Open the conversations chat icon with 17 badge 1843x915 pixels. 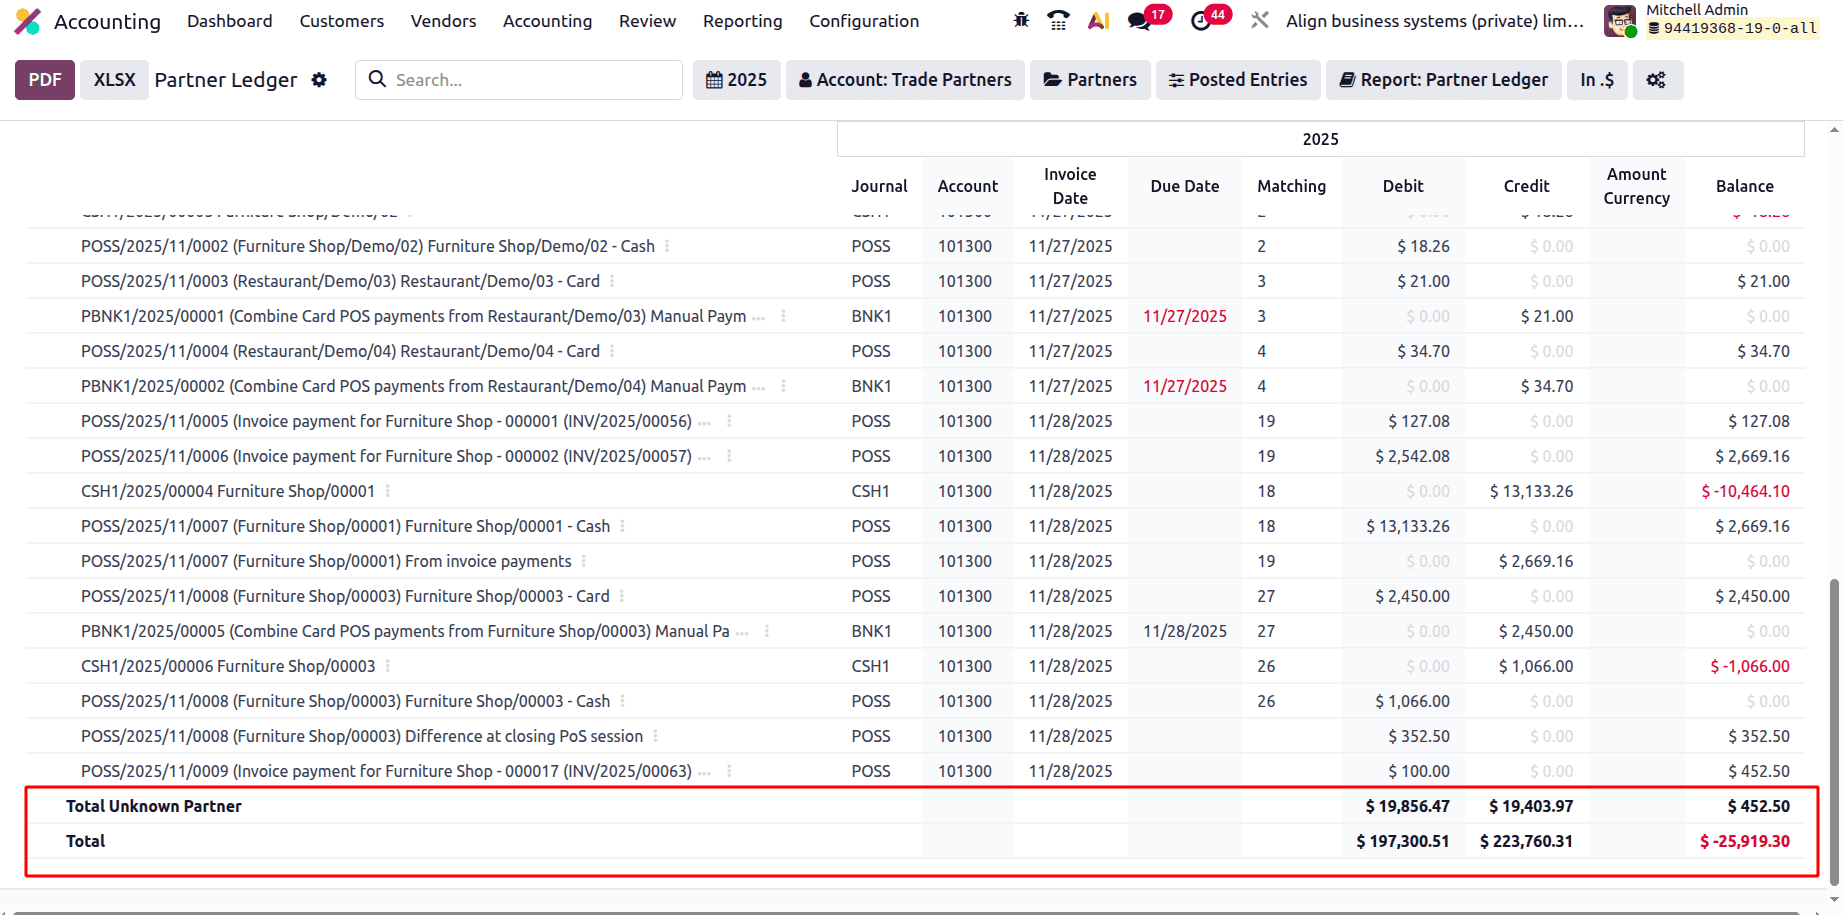pos(1139,21)
